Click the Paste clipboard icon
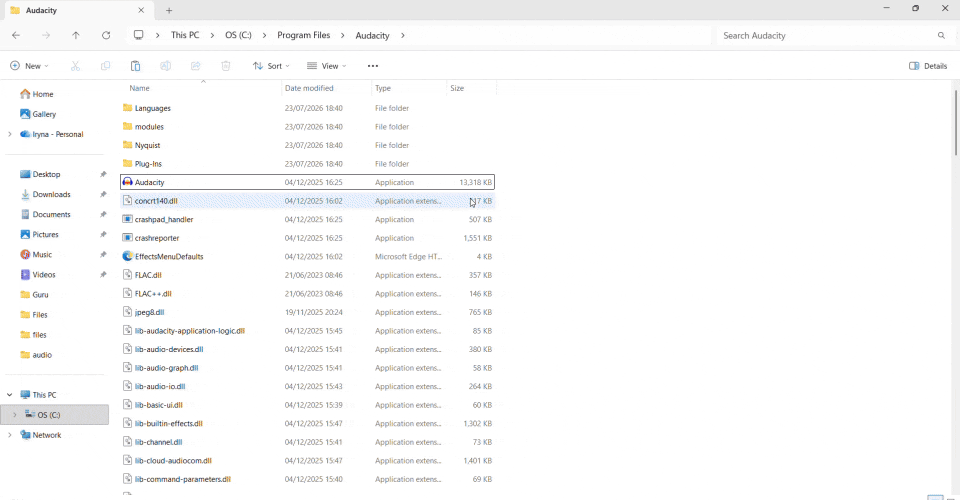 [x=135, y=65]
